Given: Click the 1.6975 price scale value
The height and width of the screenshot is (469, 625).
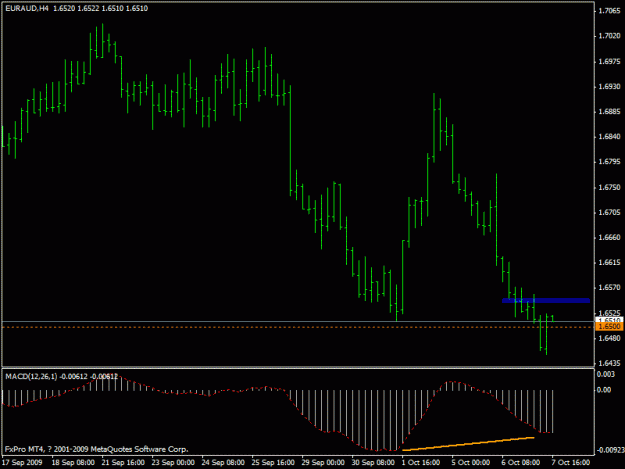Looking at the screenshot, I should 609,61.
